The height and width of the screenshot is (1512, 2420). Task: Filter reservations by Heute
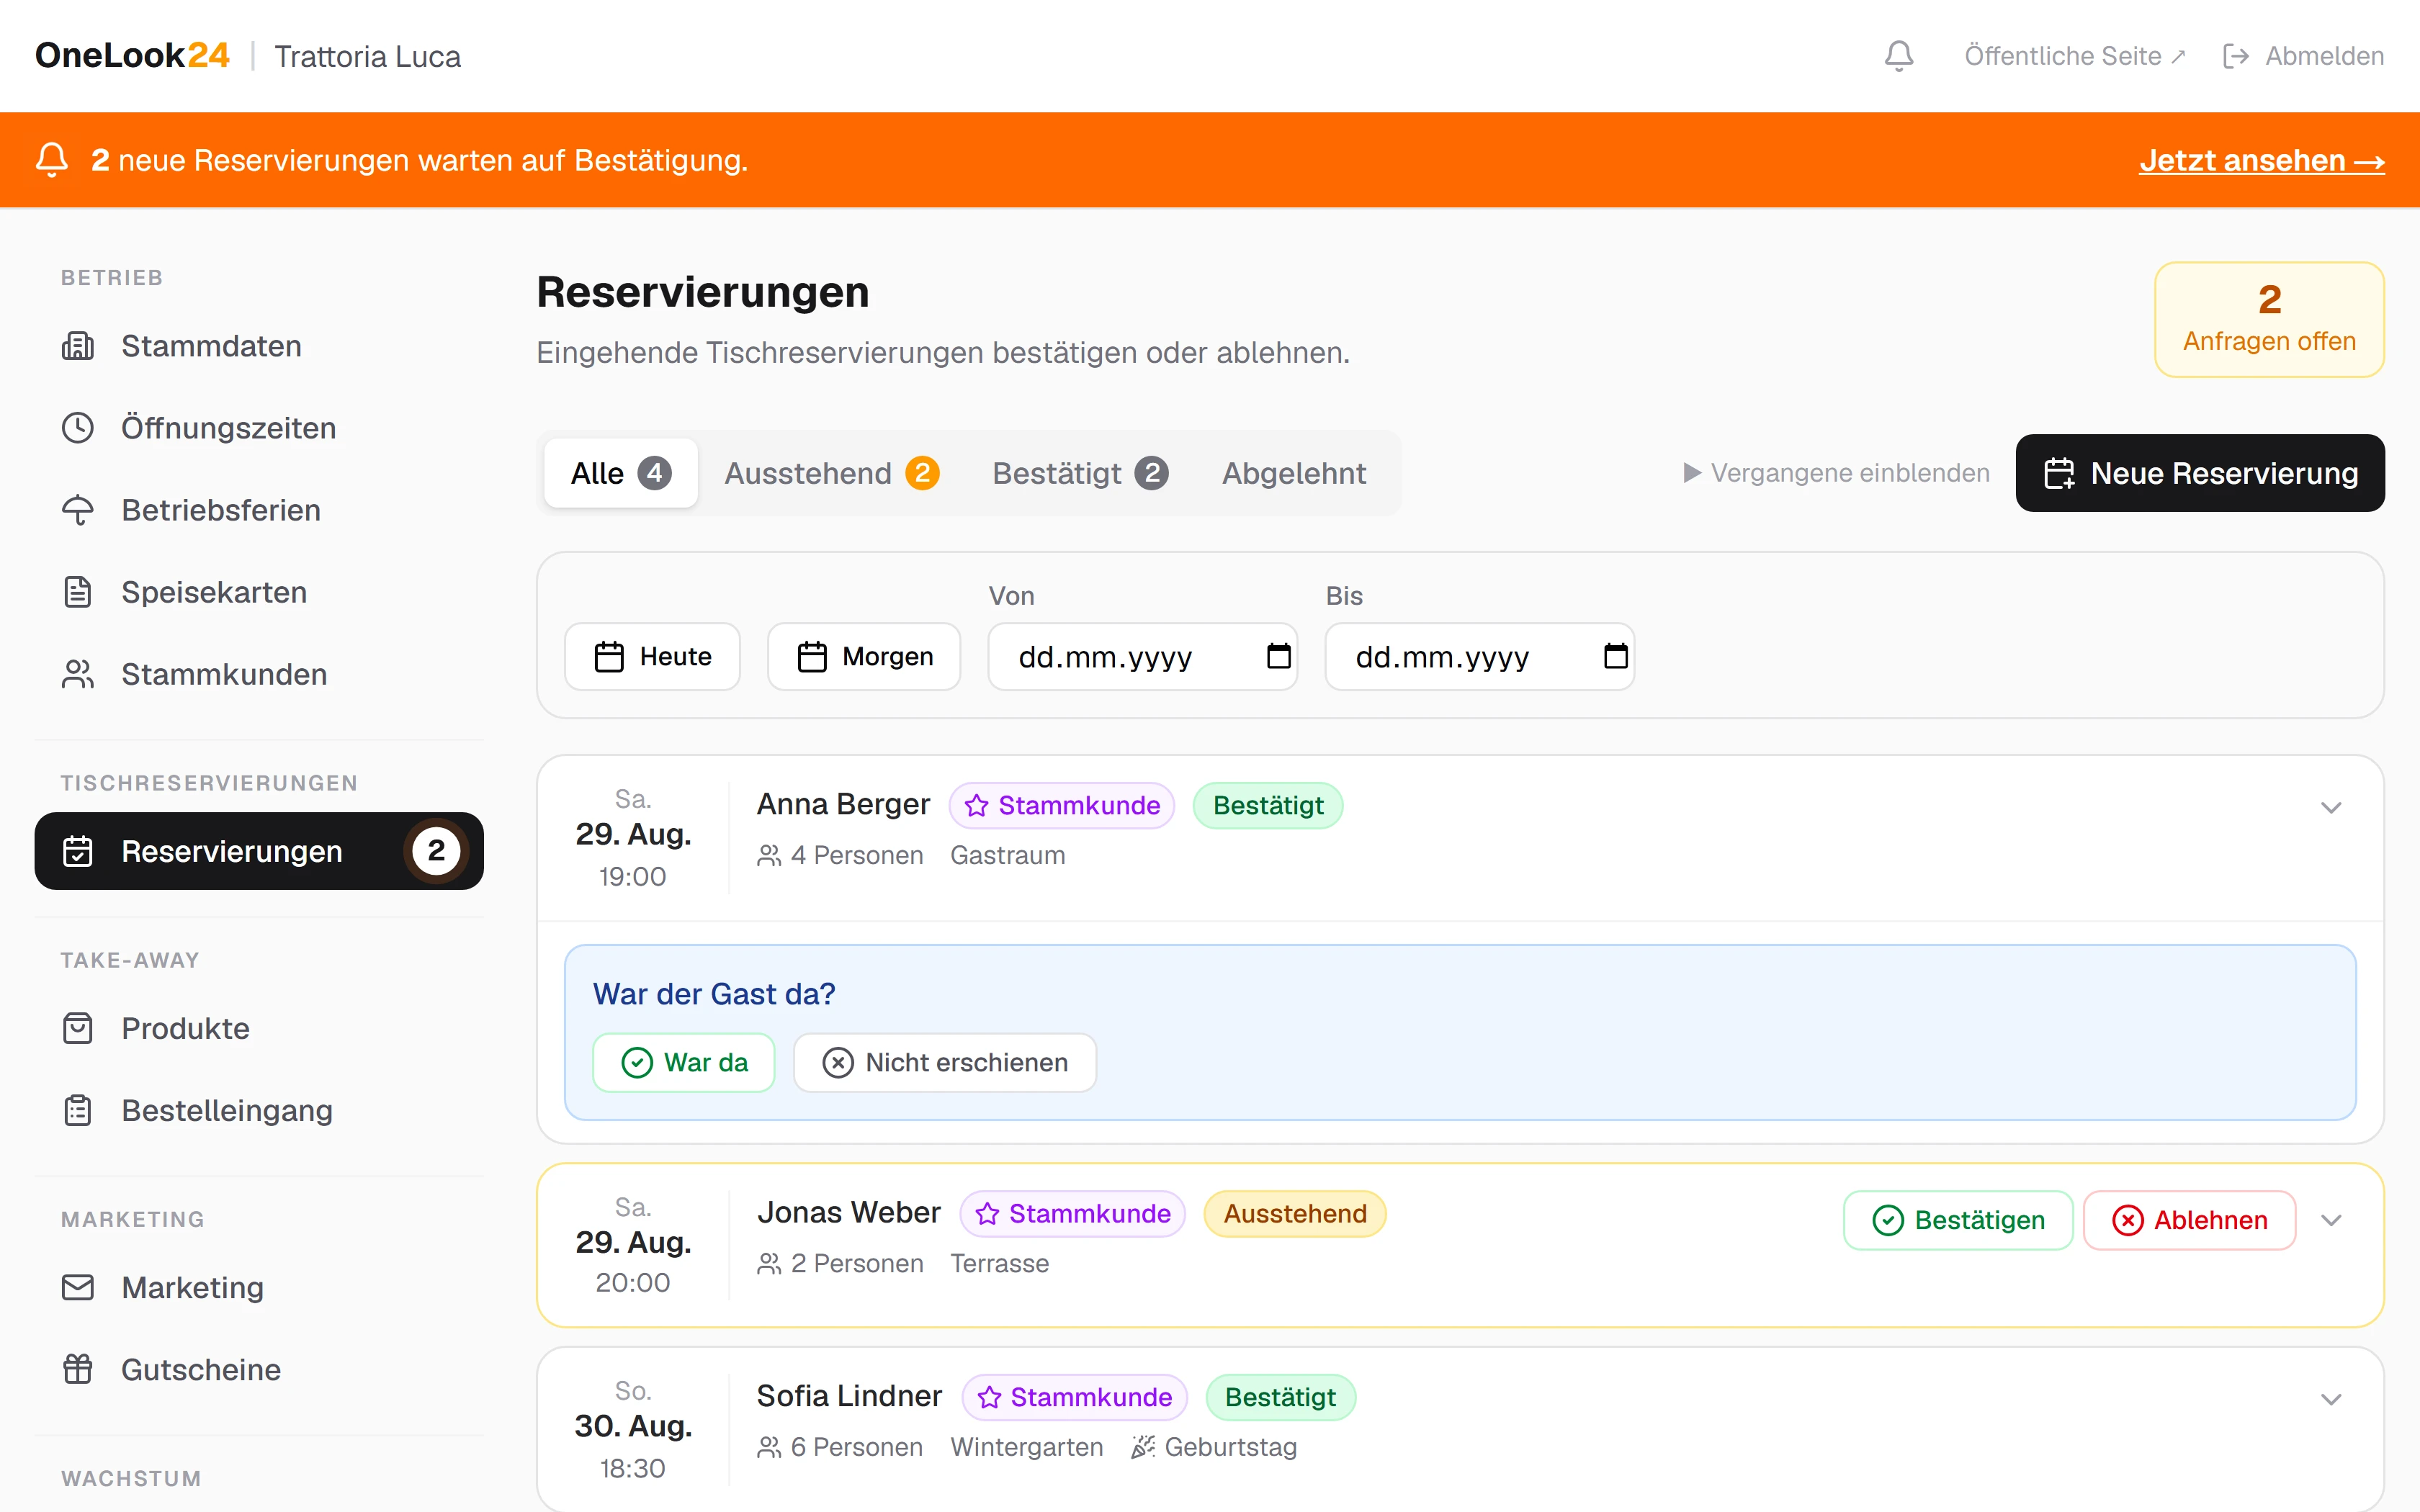pyautogui.click(x=653, y=657)
